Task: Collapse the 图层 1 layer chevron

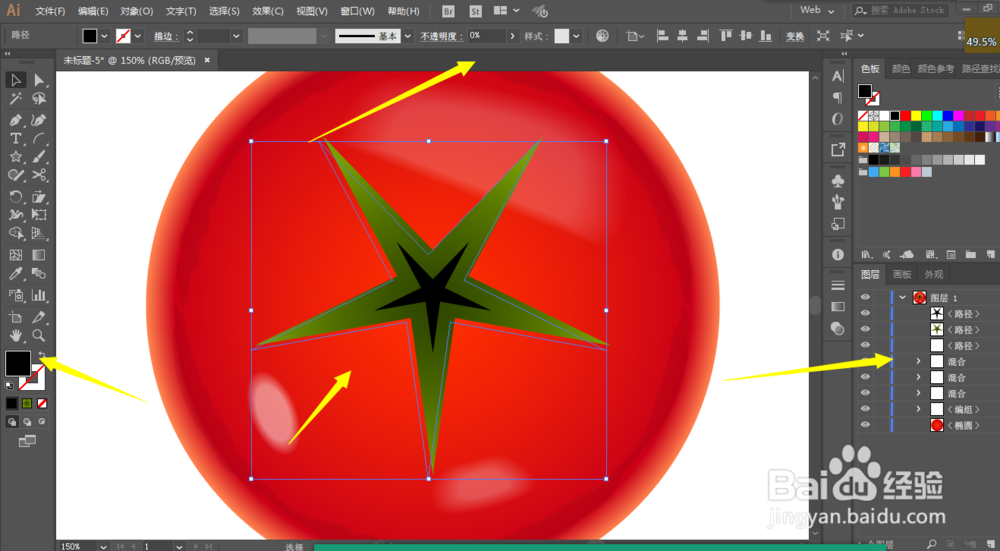Action: click(x=902, y=297)
